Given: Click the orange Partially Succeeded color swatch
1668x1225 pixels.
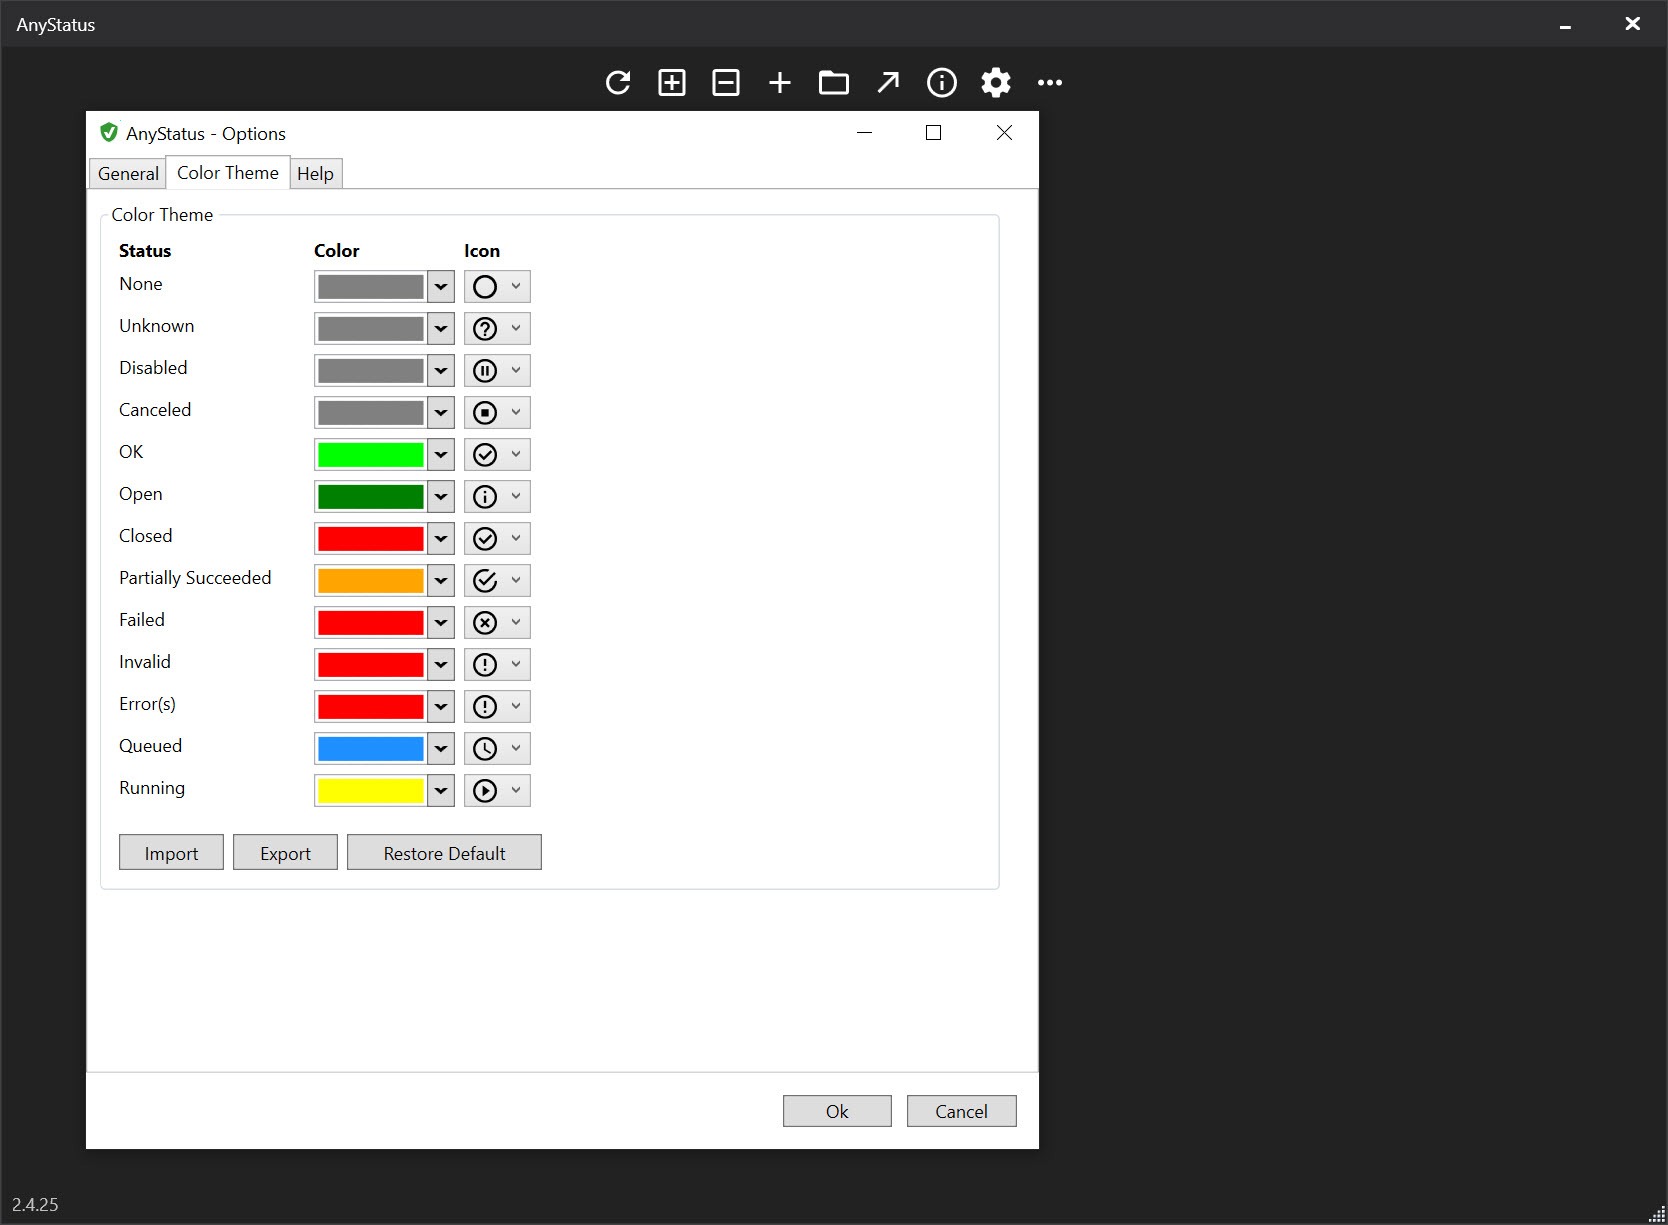Looking at the screenshot, I should click(371, 580).
